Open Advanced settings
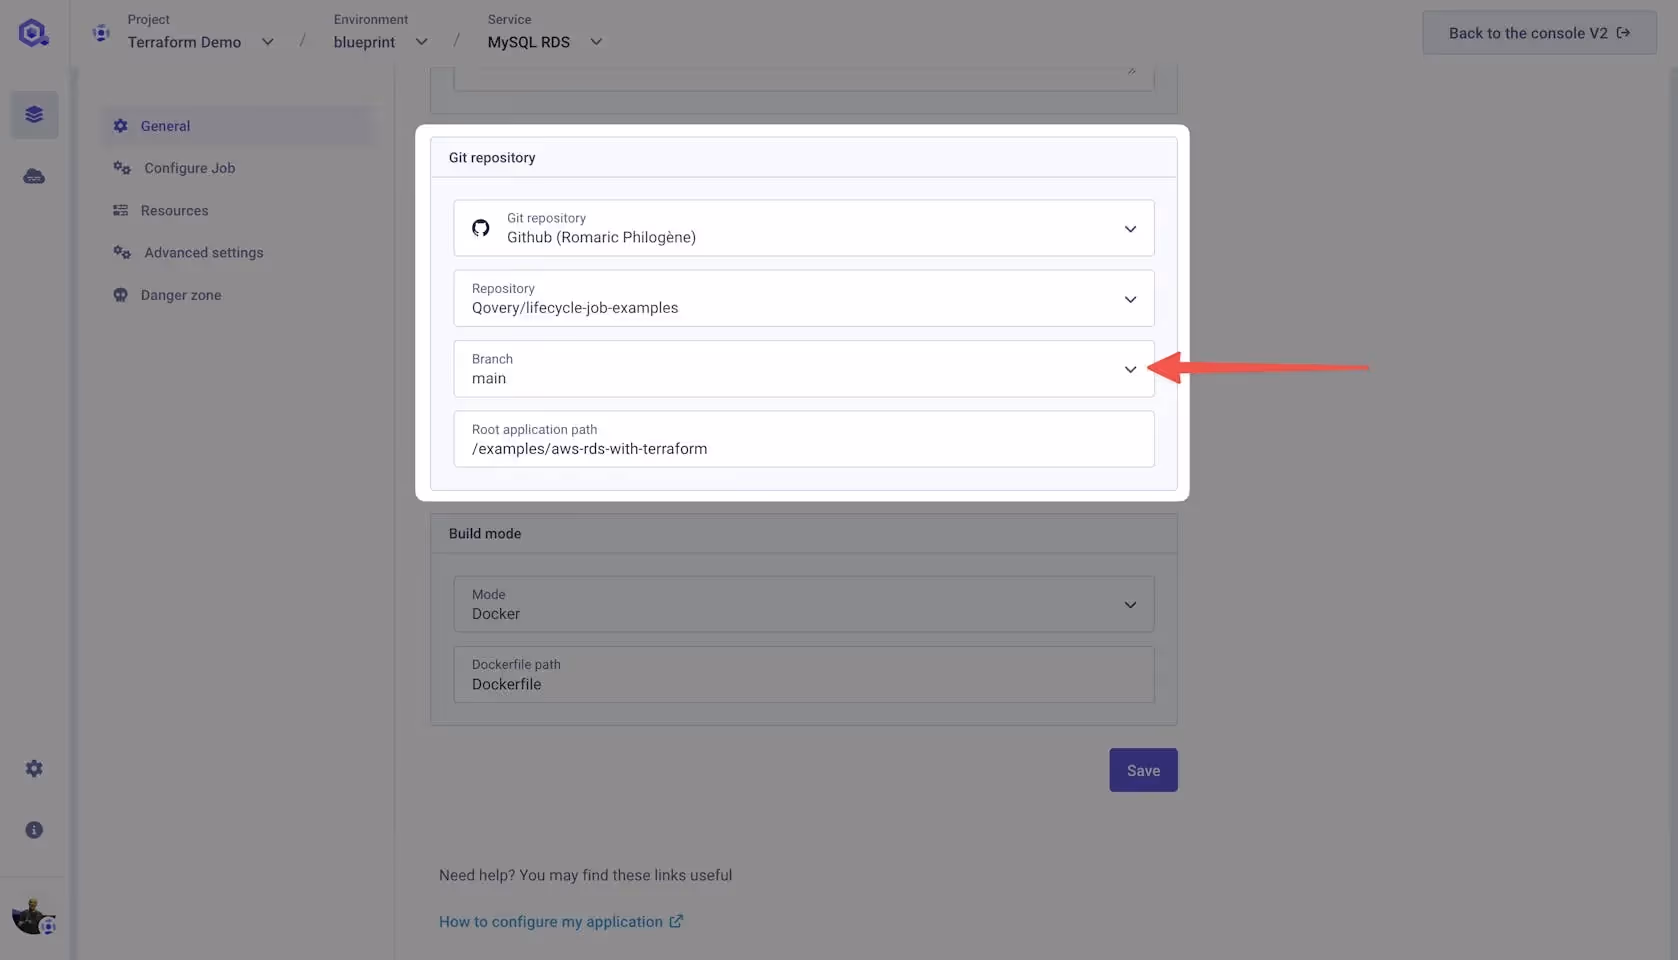 coord(203,252)
